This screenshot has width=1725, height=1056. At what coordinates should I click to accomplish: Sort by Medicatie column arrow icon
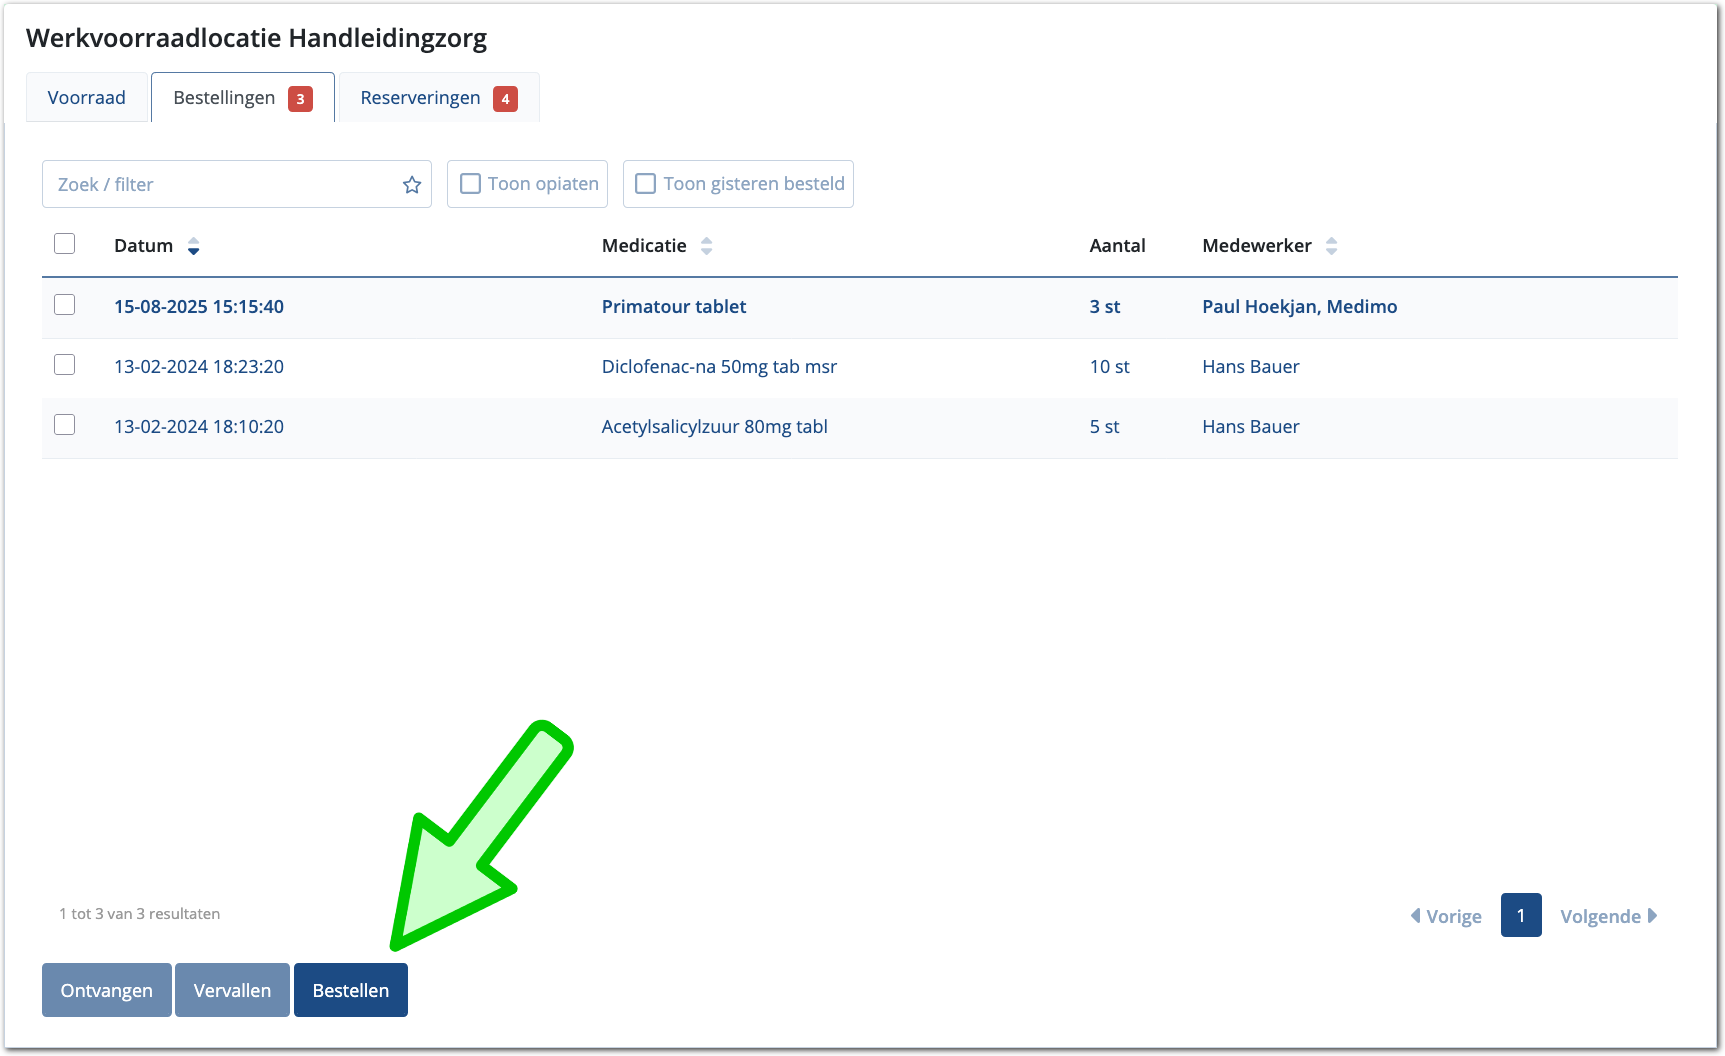[706, 246]
